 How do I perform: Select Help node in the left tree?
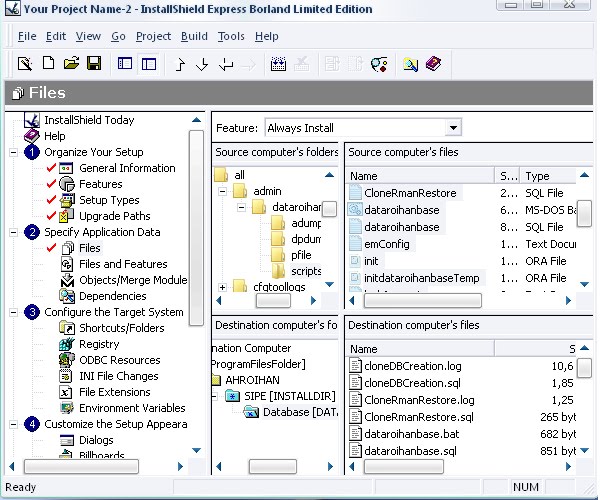pos(55,136)
